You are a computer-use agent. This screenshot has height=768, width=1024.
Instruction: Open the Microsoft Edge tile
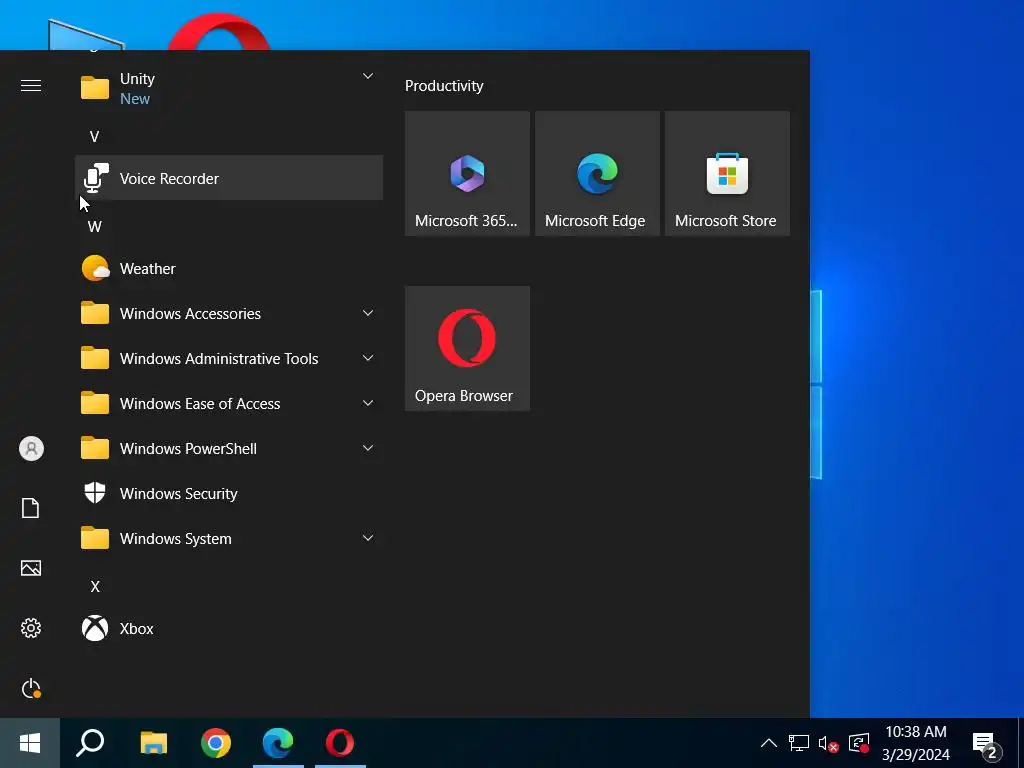coord(597,173)
